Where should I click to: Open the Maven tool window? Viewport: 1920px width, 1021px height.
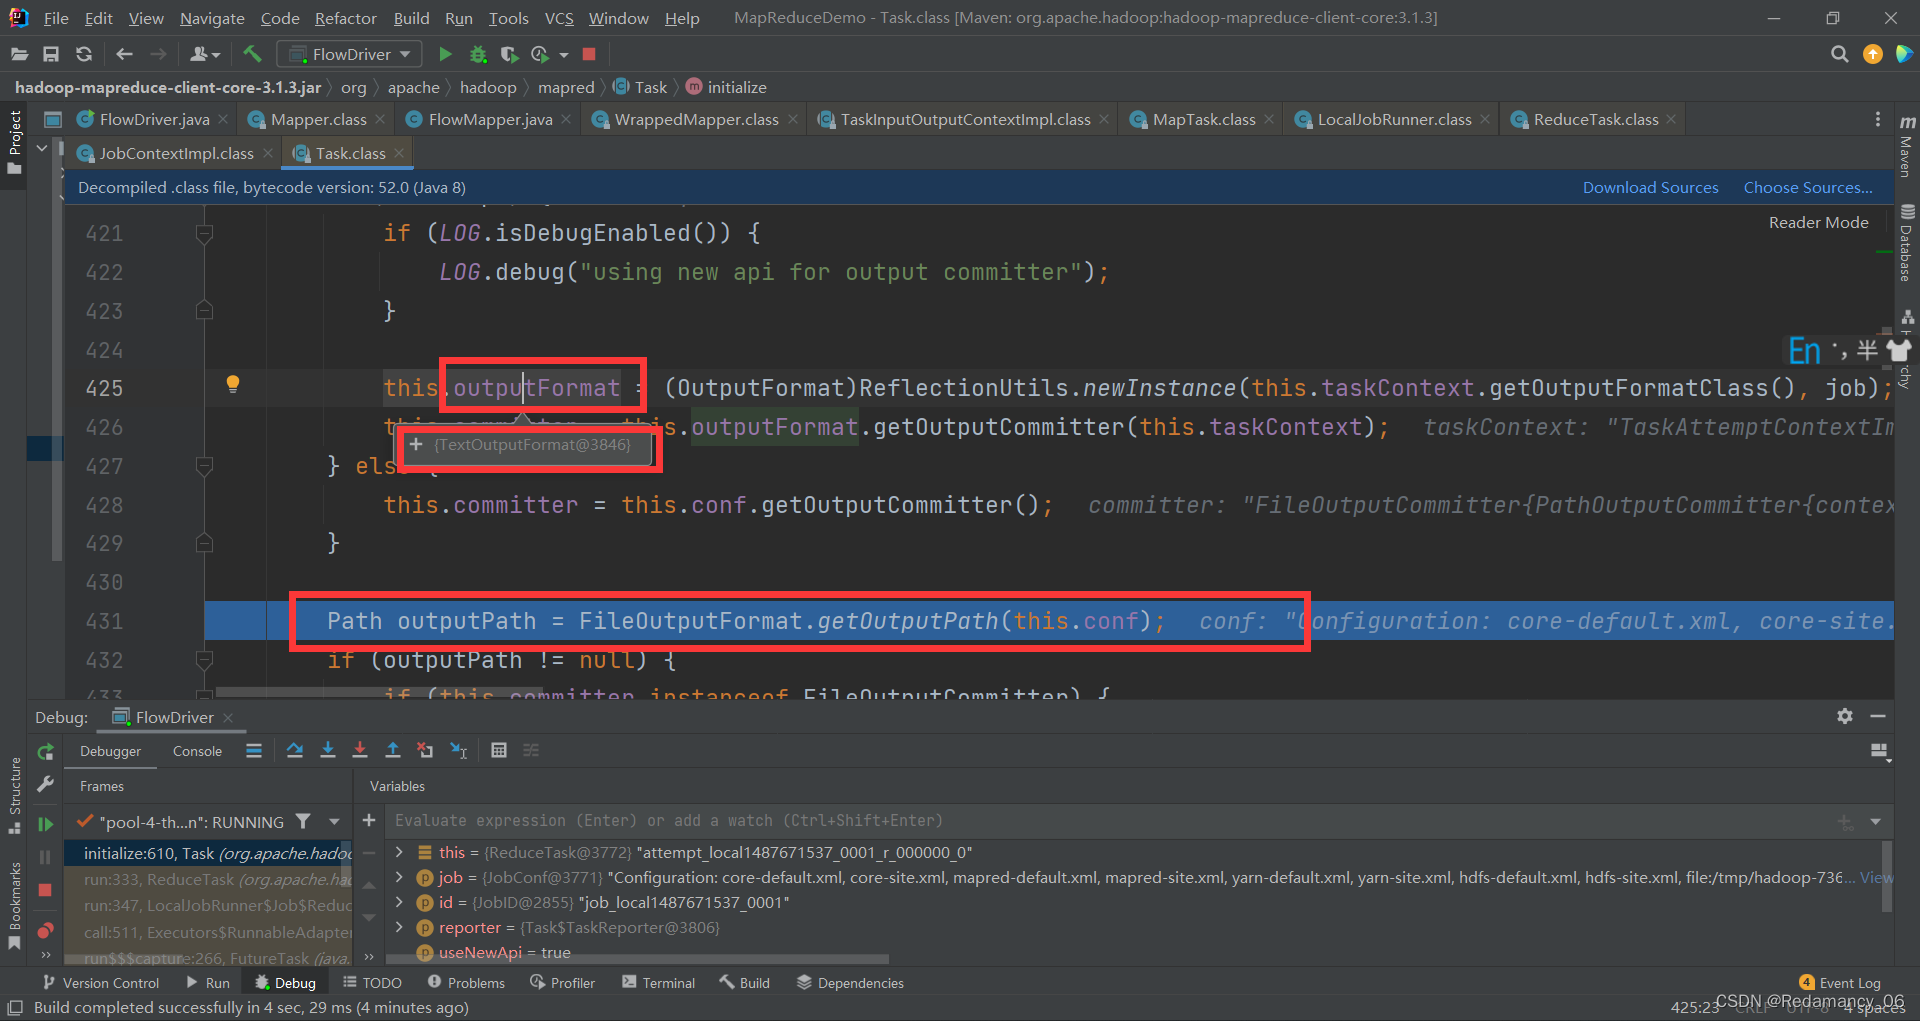[x=1907, y=146]
